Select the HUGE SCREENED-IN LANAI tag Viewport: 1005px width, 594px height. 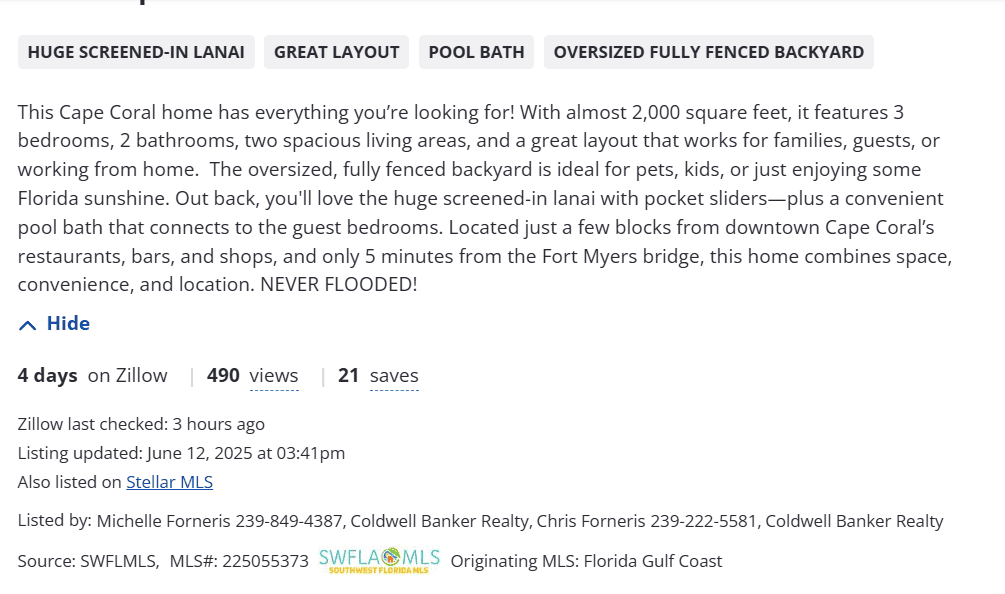click(136, 52)
